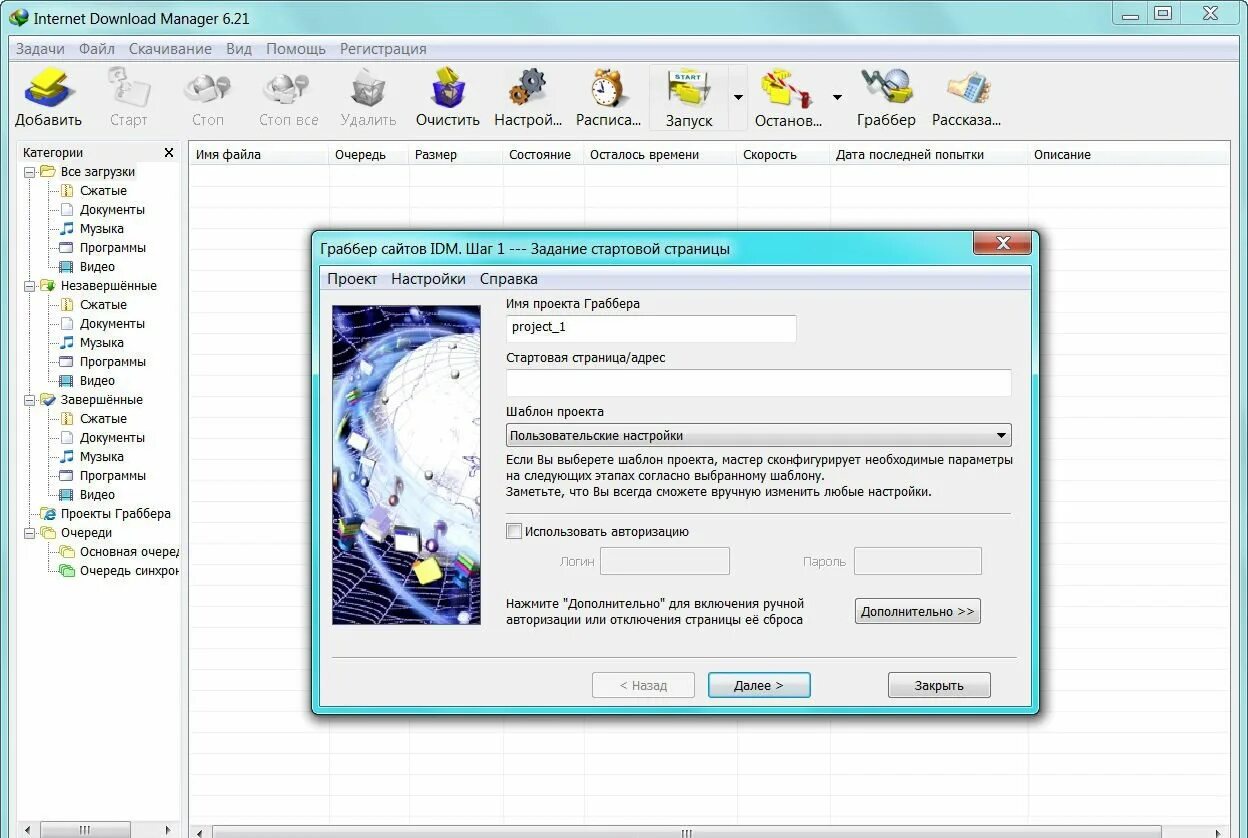
Task: Open the grabber dialog Проект menu
Action: click(352, 279)
